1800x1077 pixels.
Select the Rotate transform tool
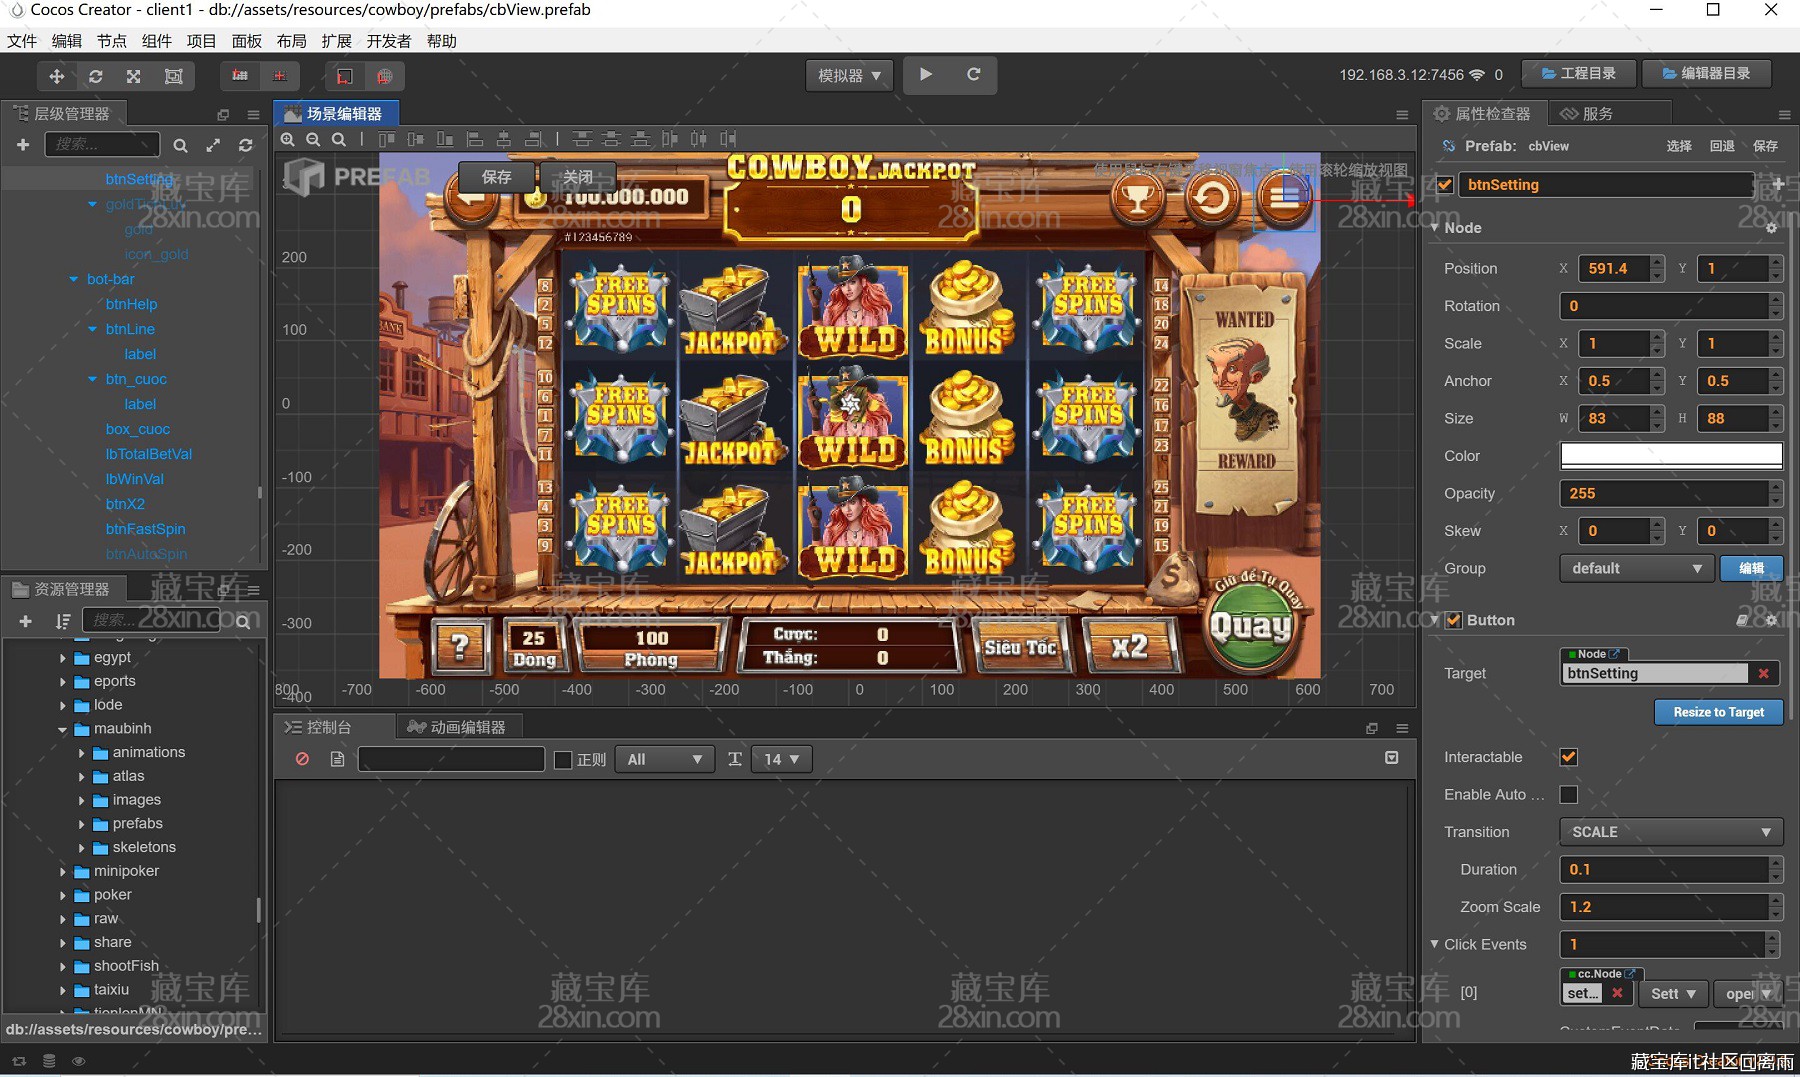click(x=95, y=76)
